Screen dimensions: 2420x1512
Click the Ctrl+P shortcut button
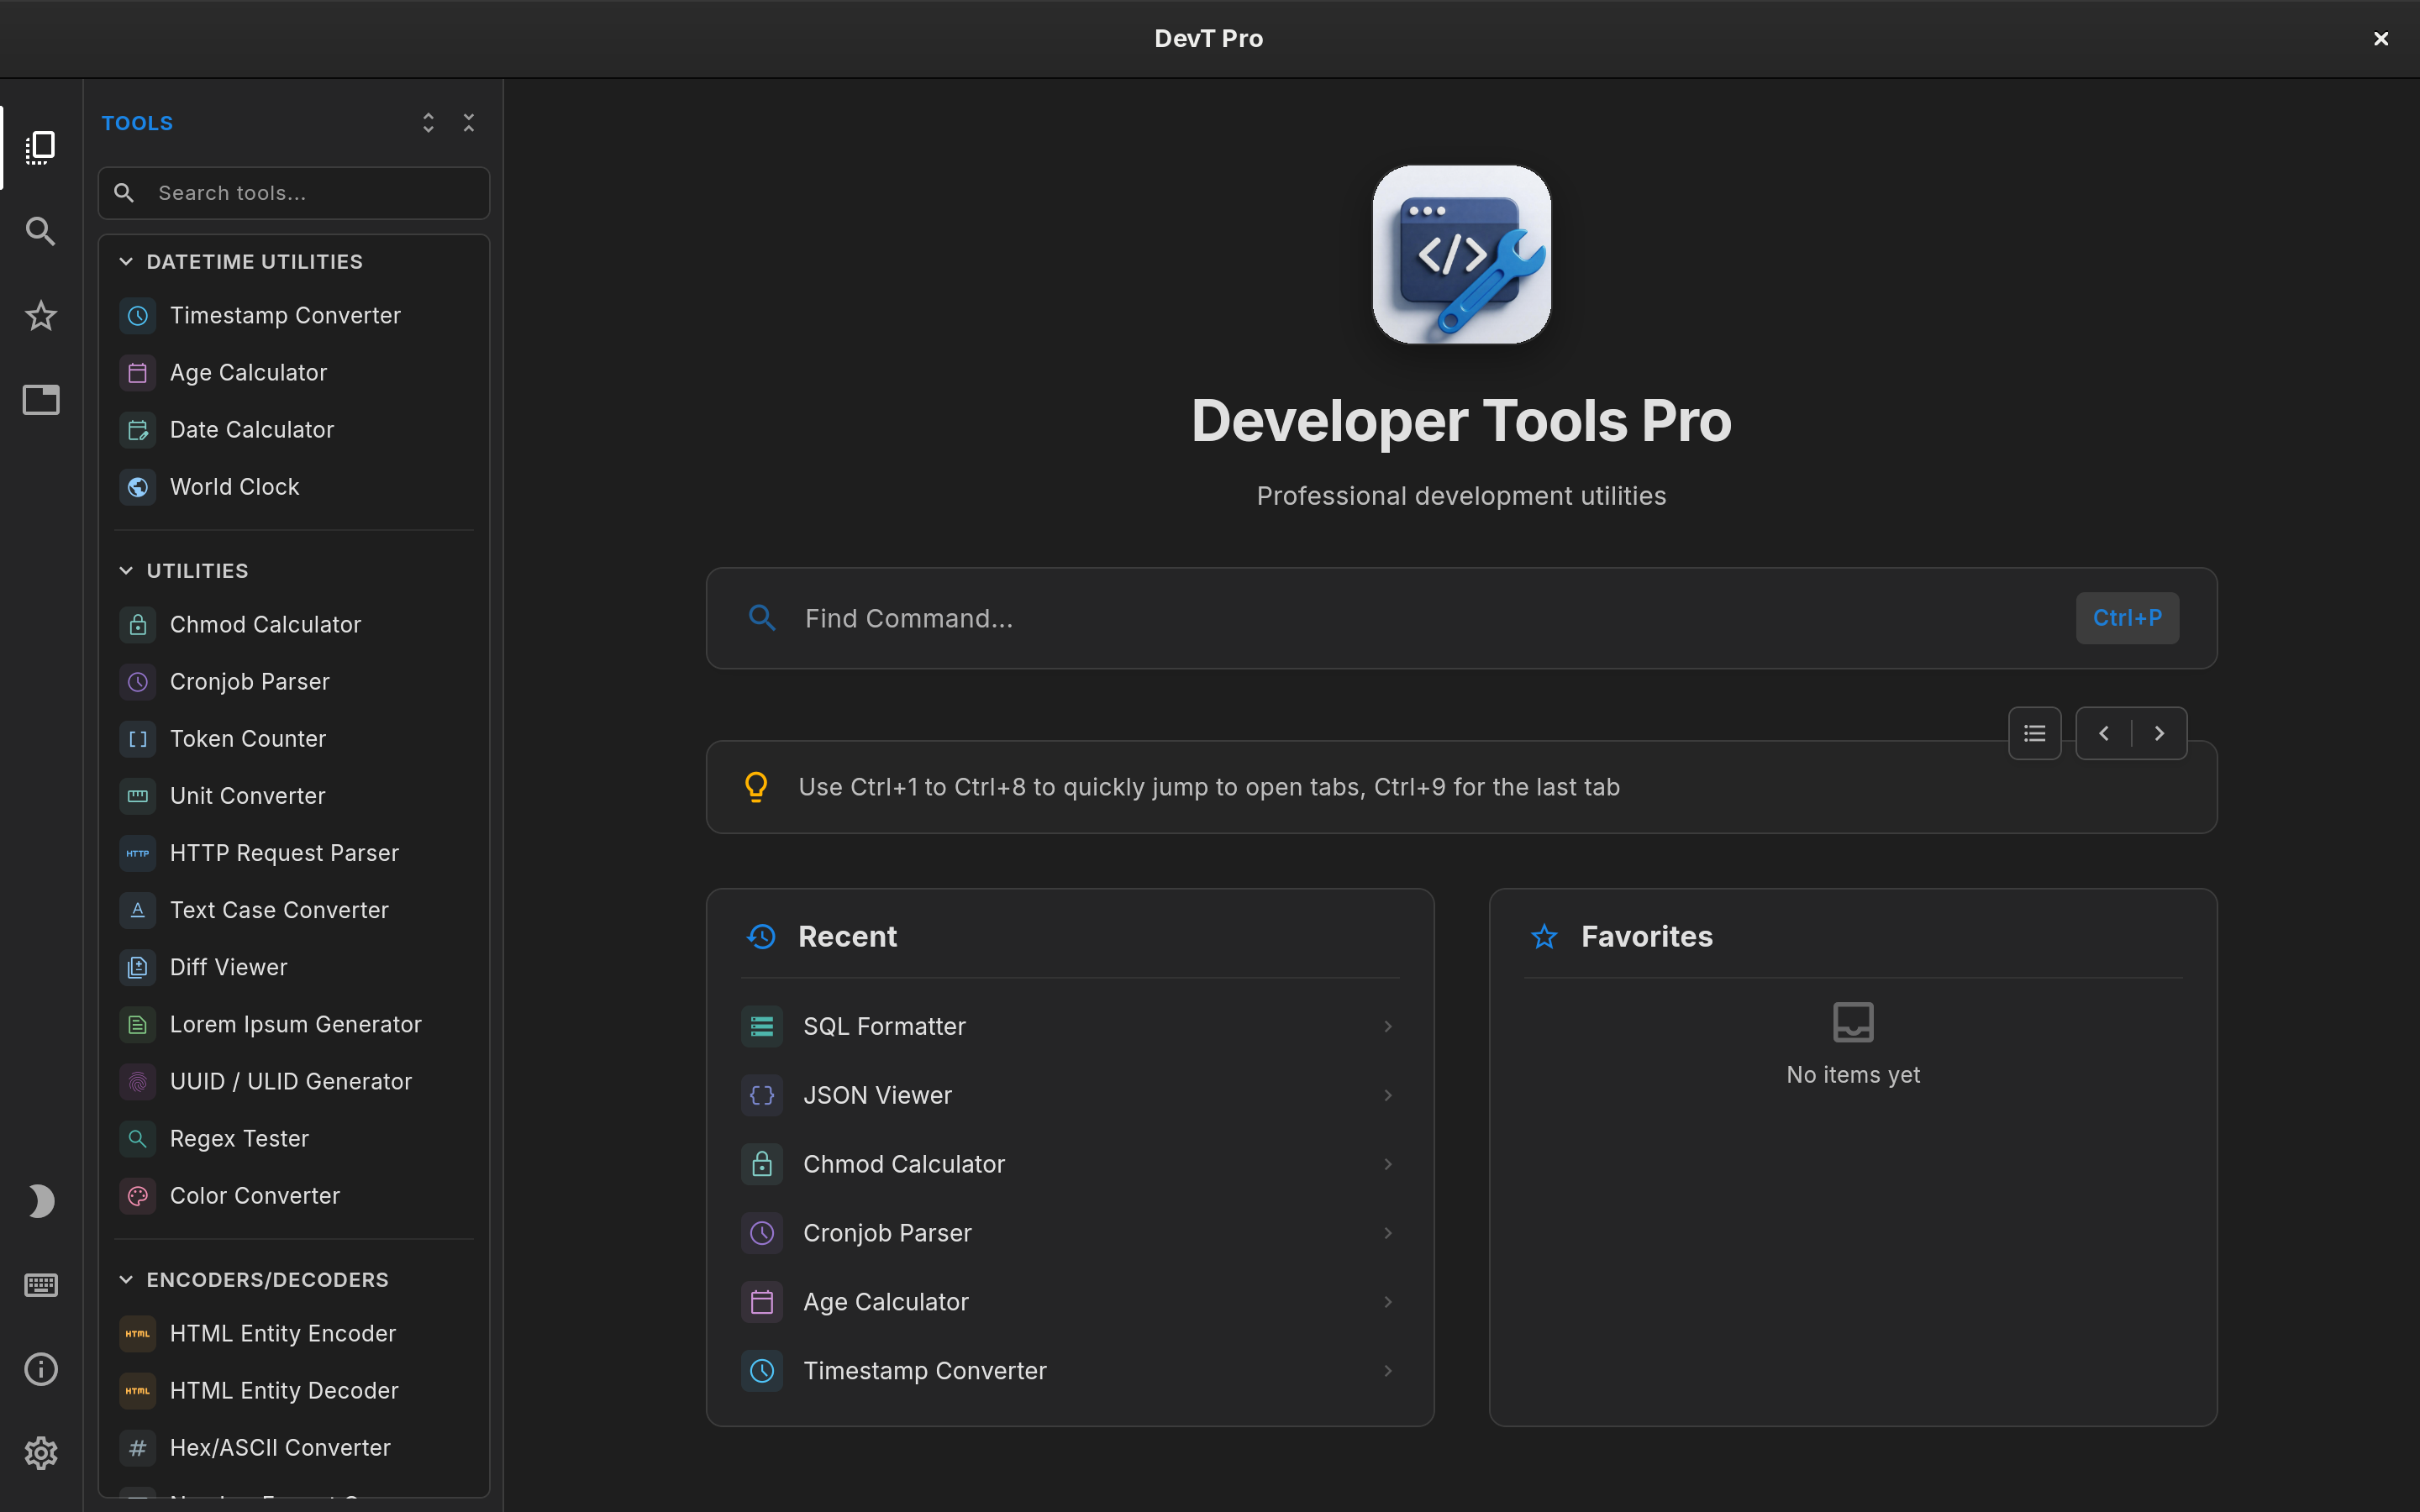pos(2127,618)
